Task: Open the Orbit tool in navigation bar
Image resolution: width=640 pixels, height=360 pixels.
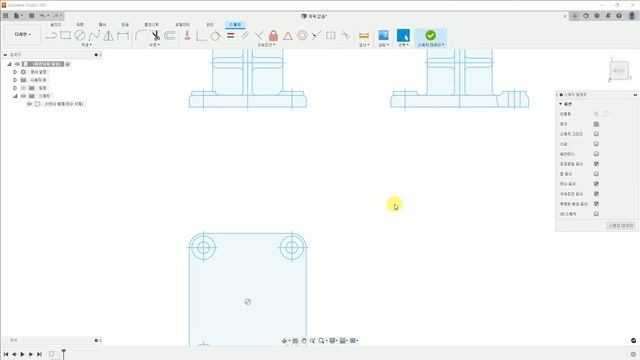Action: 284,340
